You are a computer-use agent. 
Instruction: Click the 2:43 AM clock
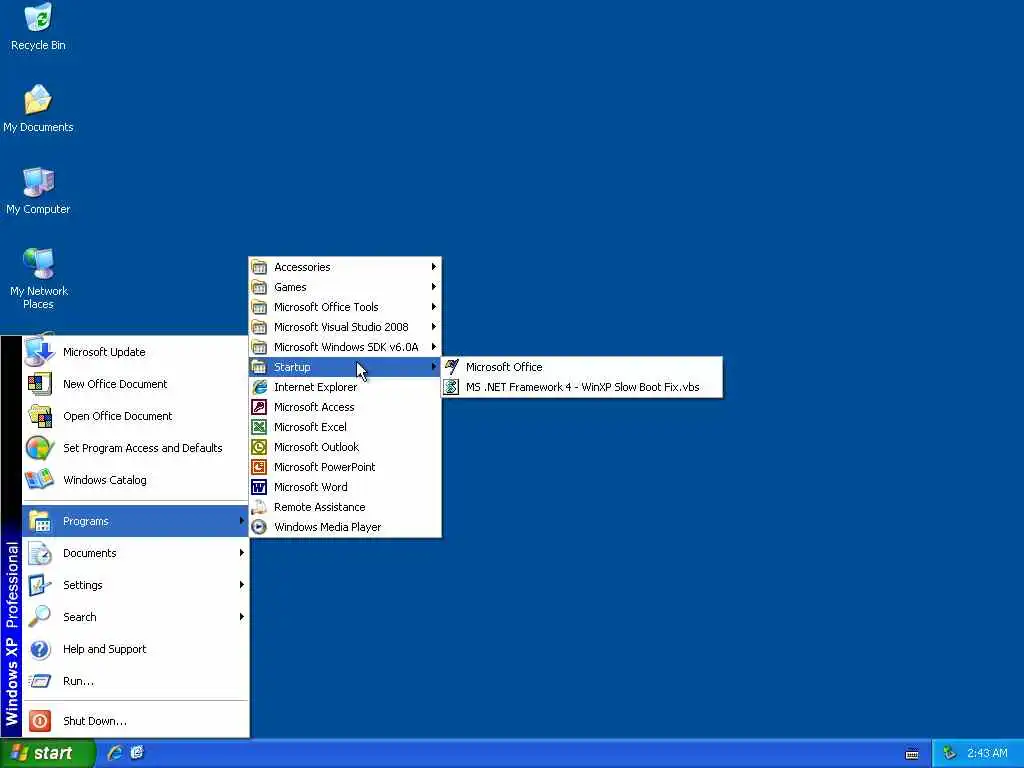pos(987,754)
